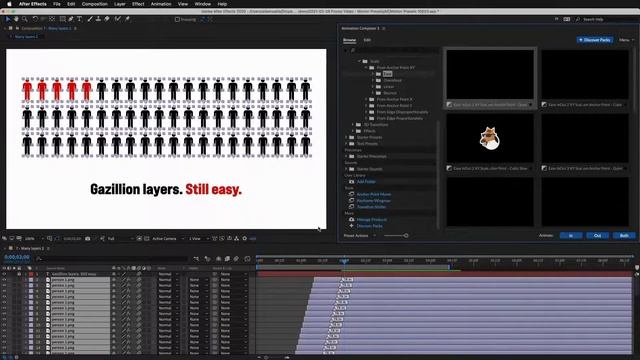Image resolution: width=640 pixels, height=360 pixels.
Task: Open the Window menu
Action: (202, 4)
